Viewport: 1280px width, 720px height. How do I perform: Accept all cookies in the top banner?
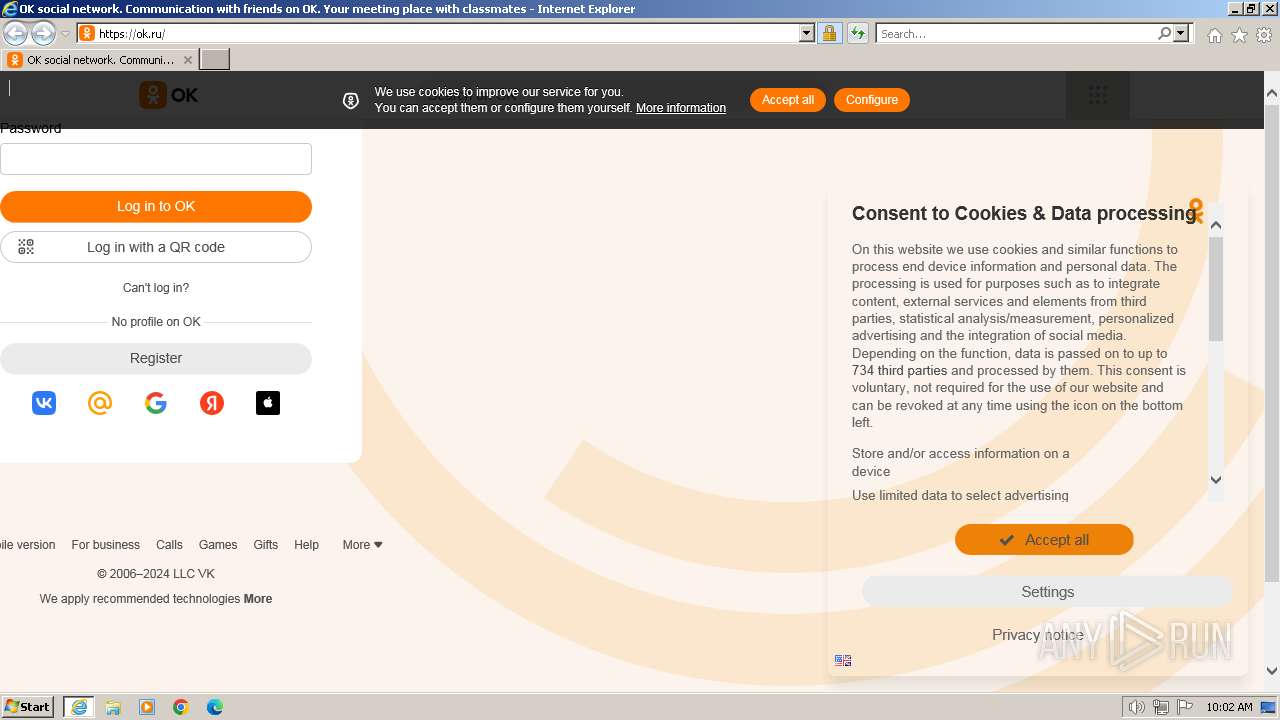(788, 100)
